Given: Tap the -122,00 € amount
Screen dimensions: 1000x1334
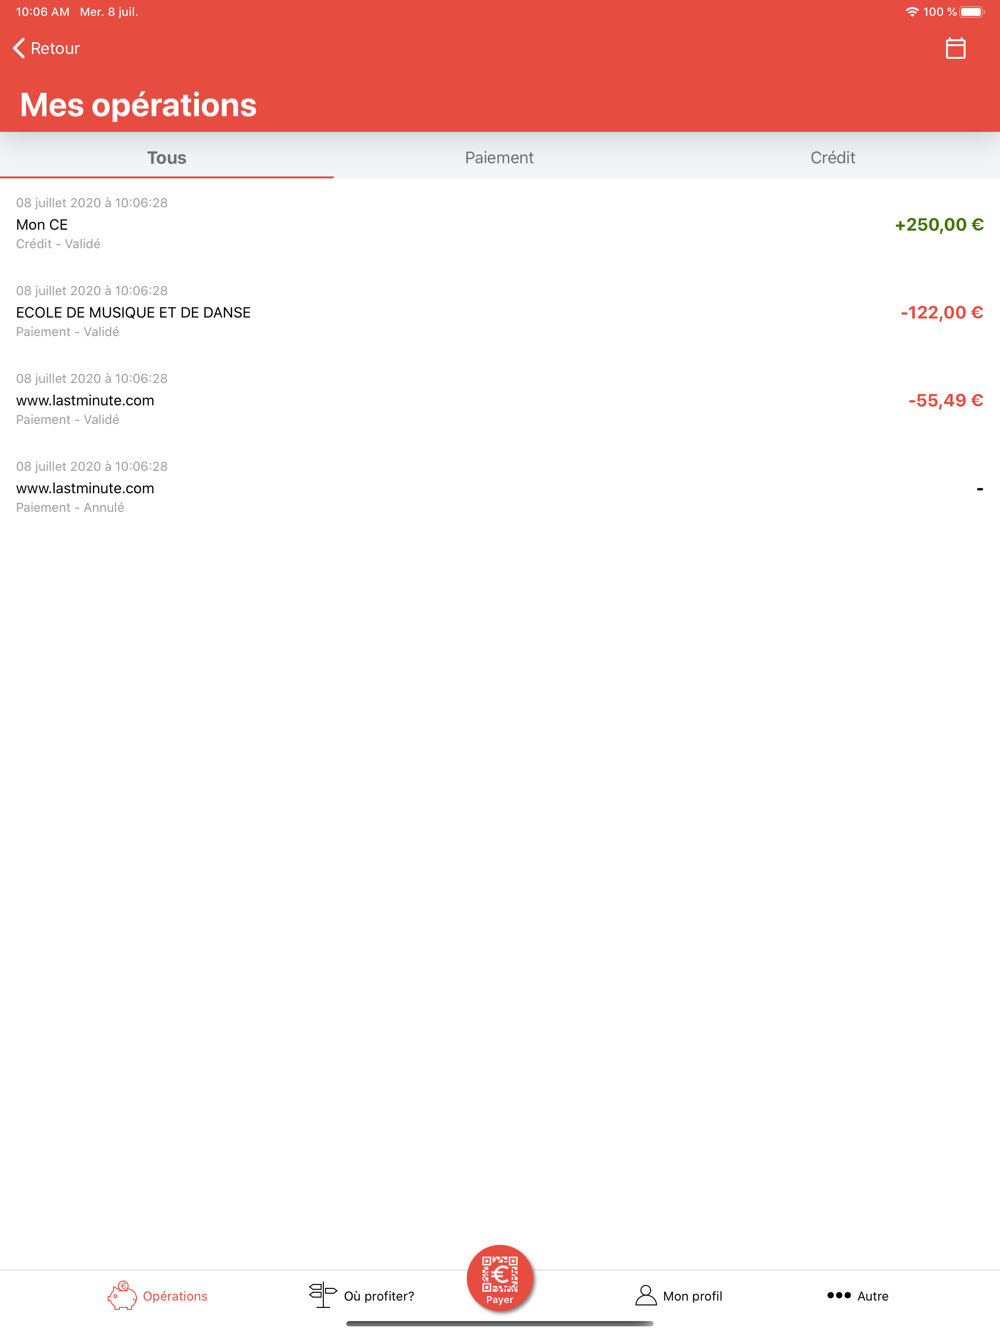Looking at the screenshot, I should point(942,313).
